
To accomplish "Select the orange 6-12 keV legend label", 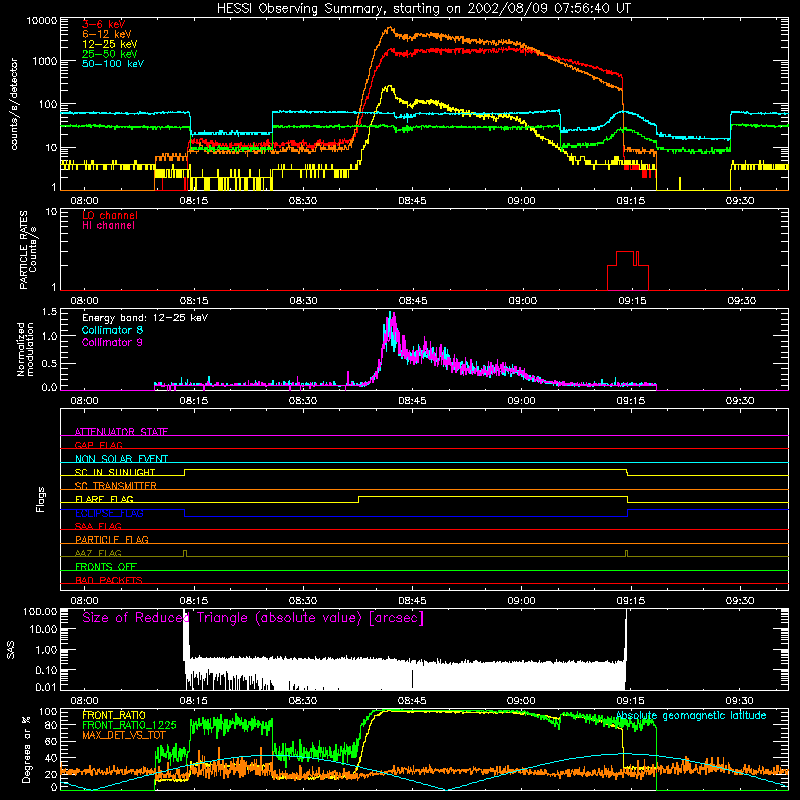I will click(x=107, y=34).
